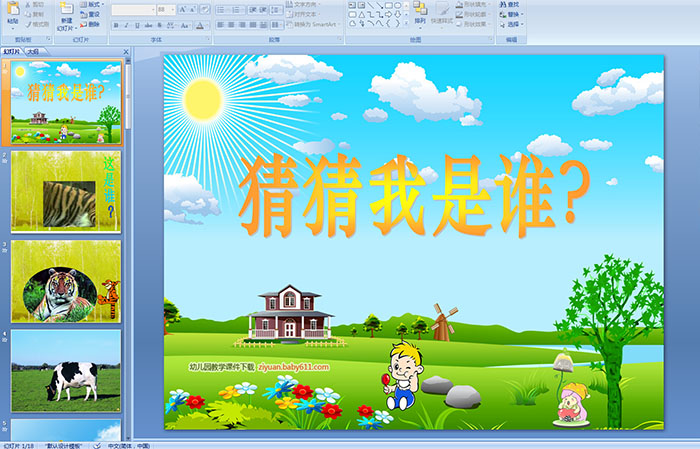Open the Change Case (Aa) dropdown

[x=185, y=25]
